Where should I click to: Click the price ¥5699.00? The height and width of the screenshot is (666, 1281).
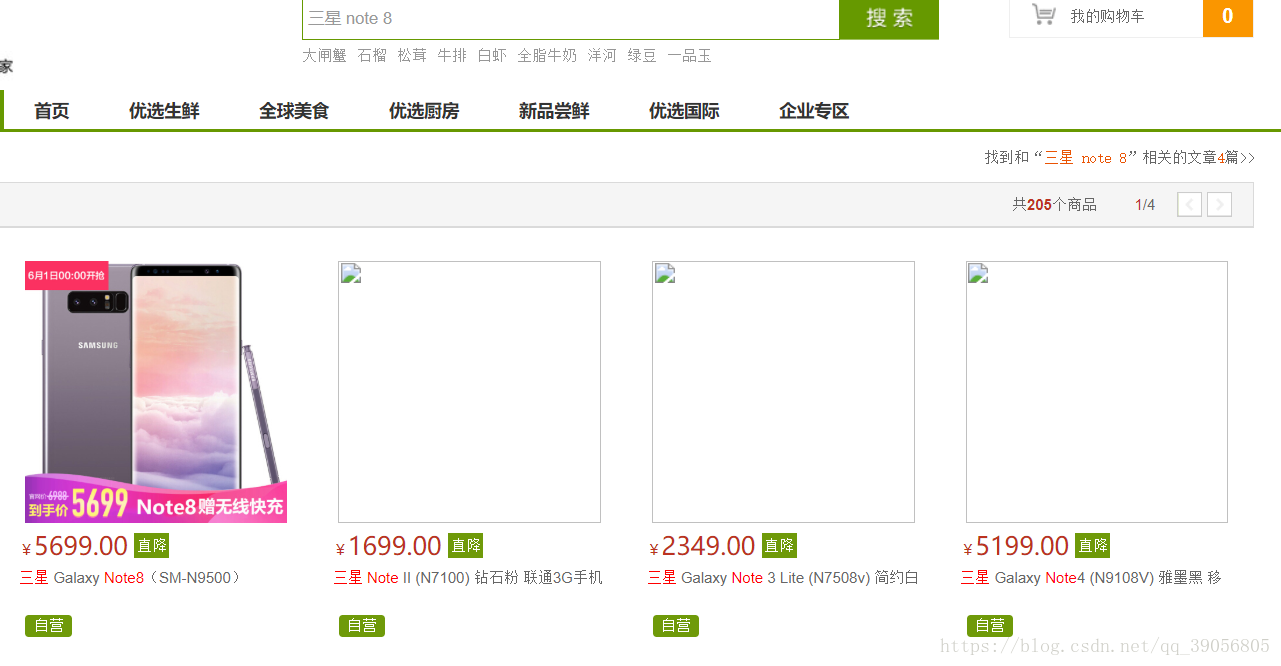click(x=75, y=546)
